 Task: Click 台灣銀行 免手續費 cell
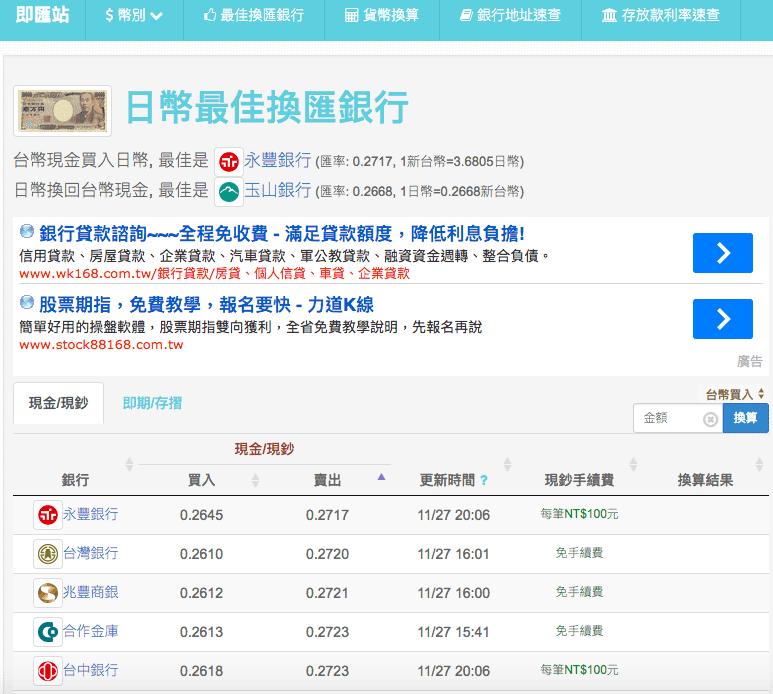tap(579, 553)
